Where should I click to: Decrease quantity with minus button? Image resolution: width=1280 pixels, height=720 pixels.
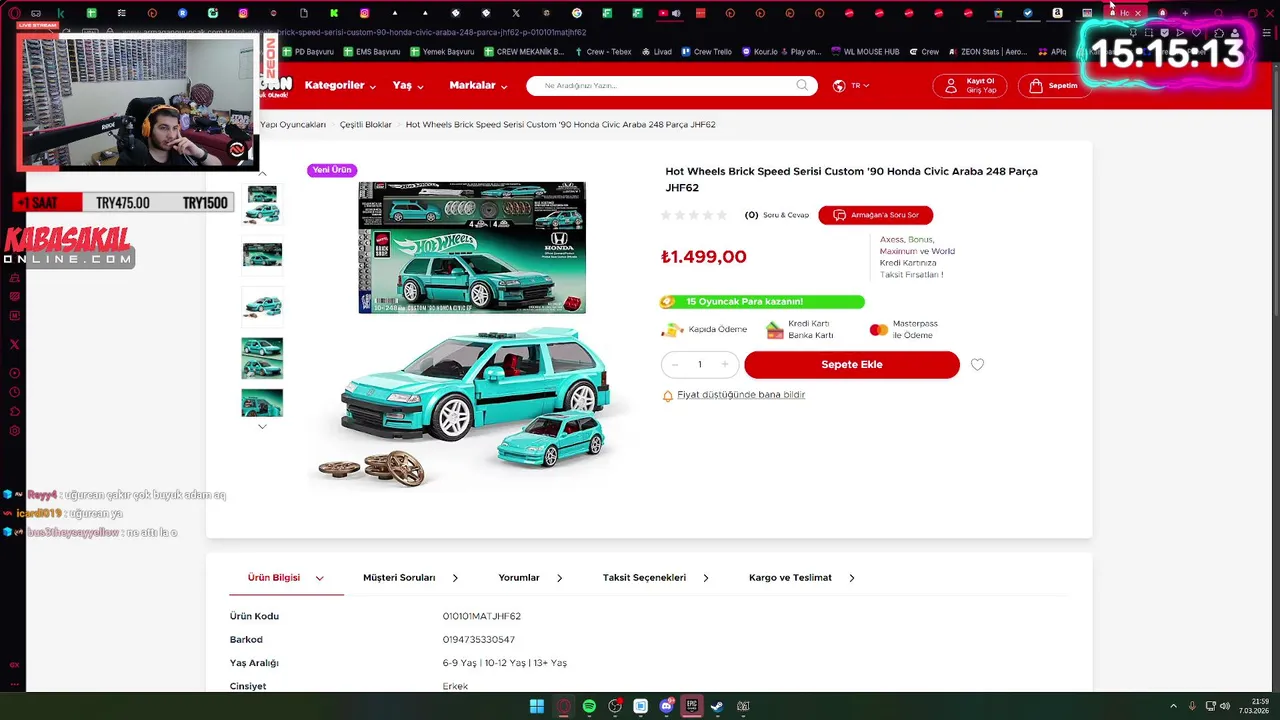675,365
